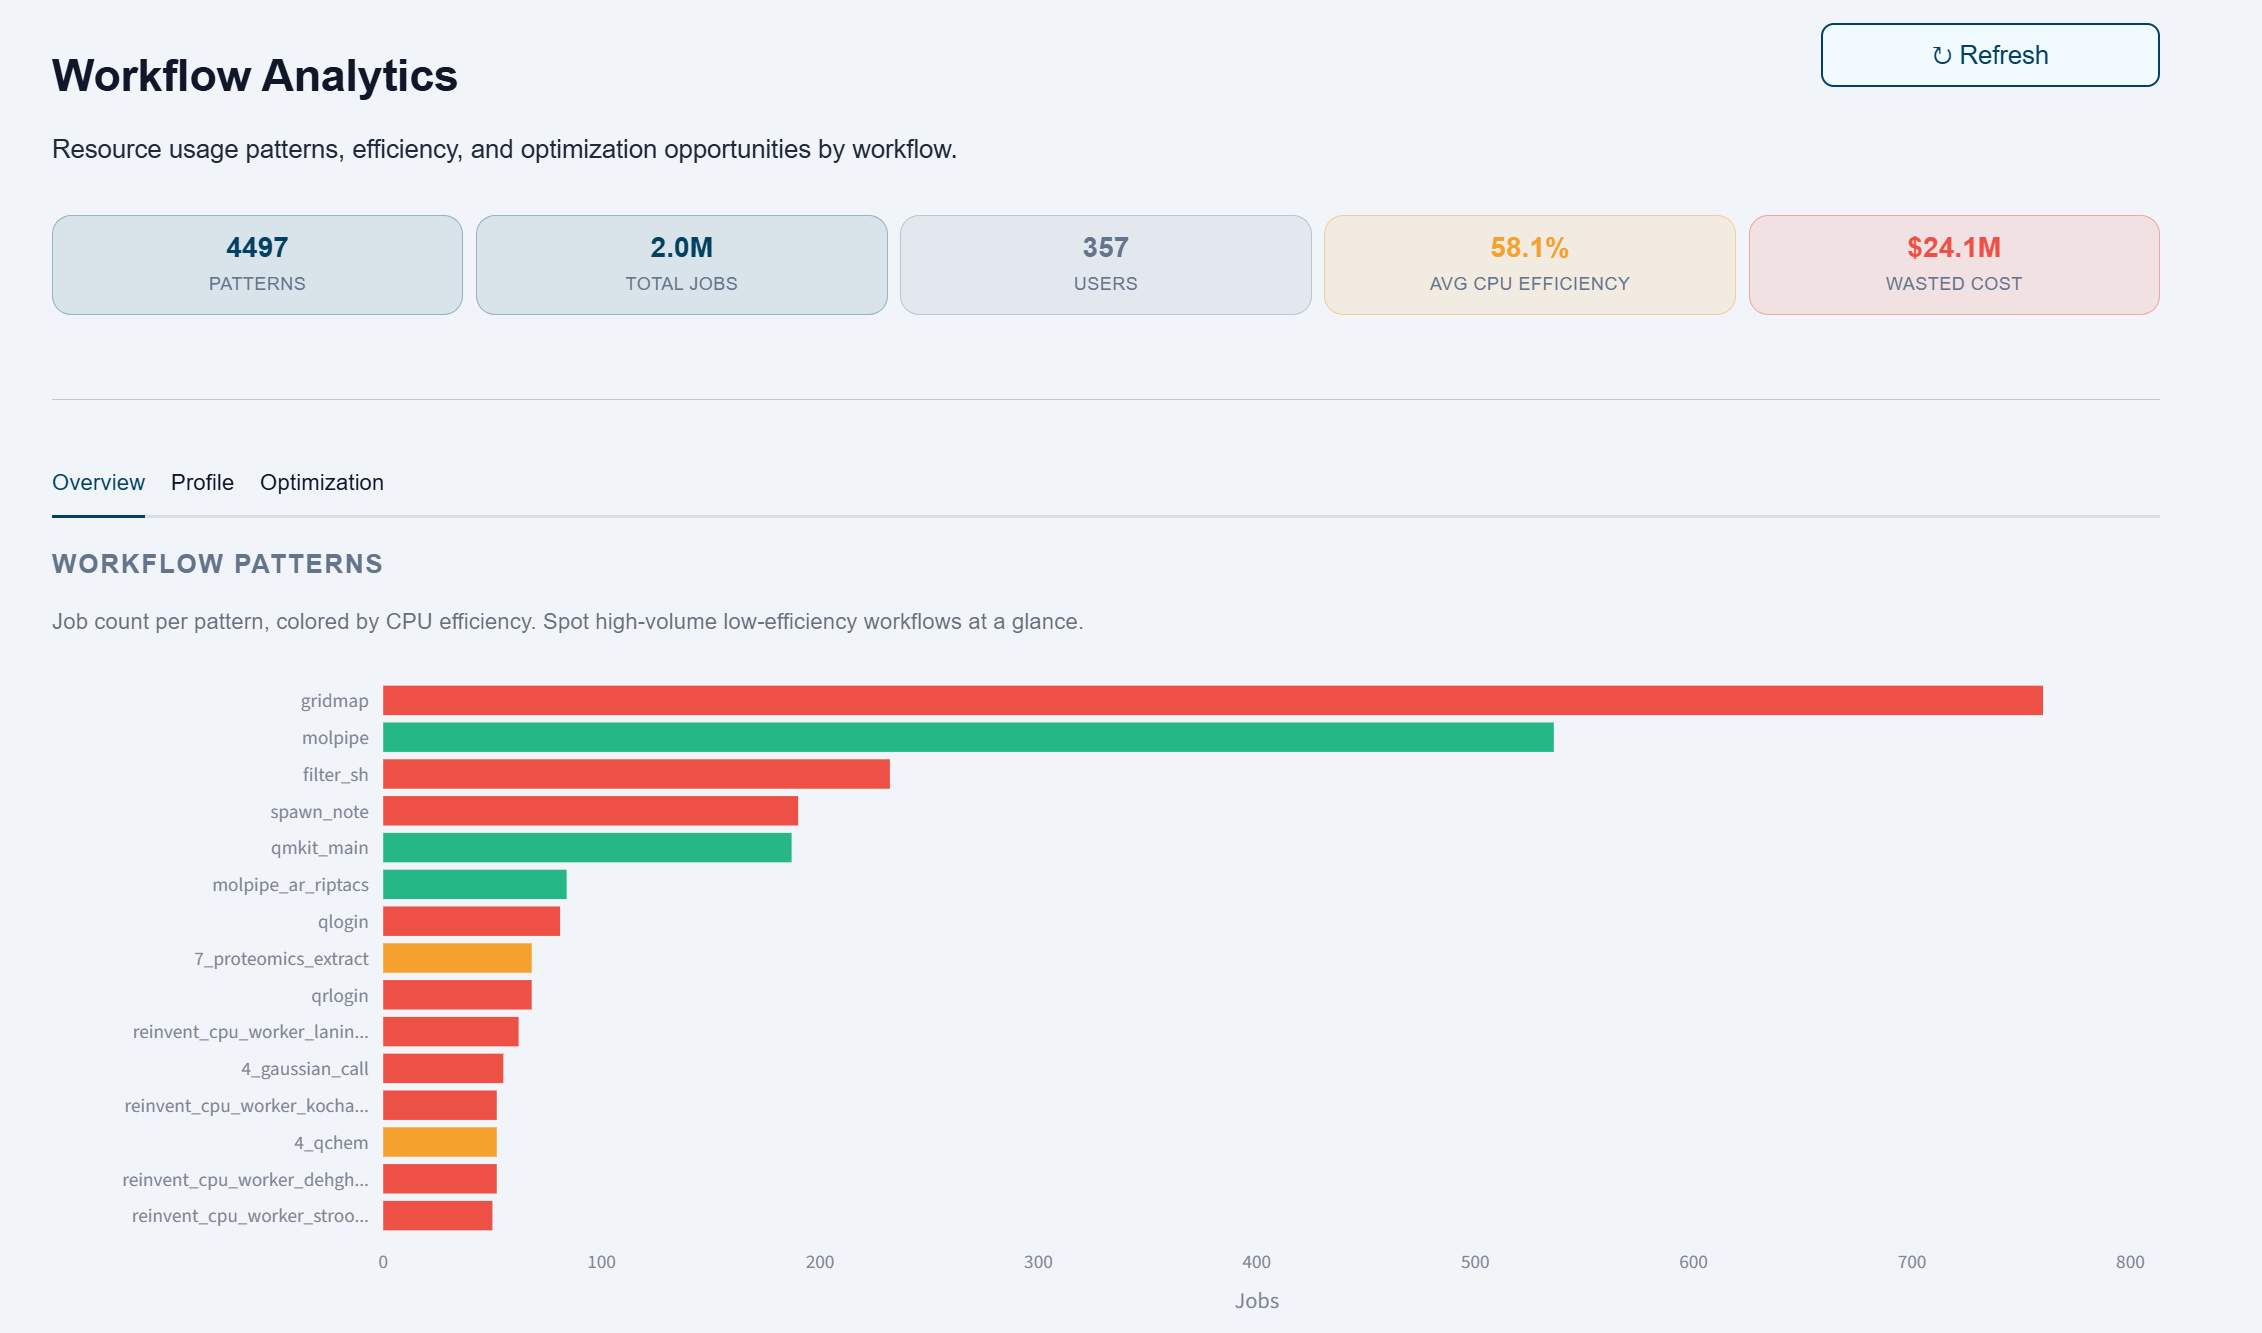Viewport: 2262px width, 1333px height.
Task: Click the orange 7_proteomics_extract bar
Action: 457,958
